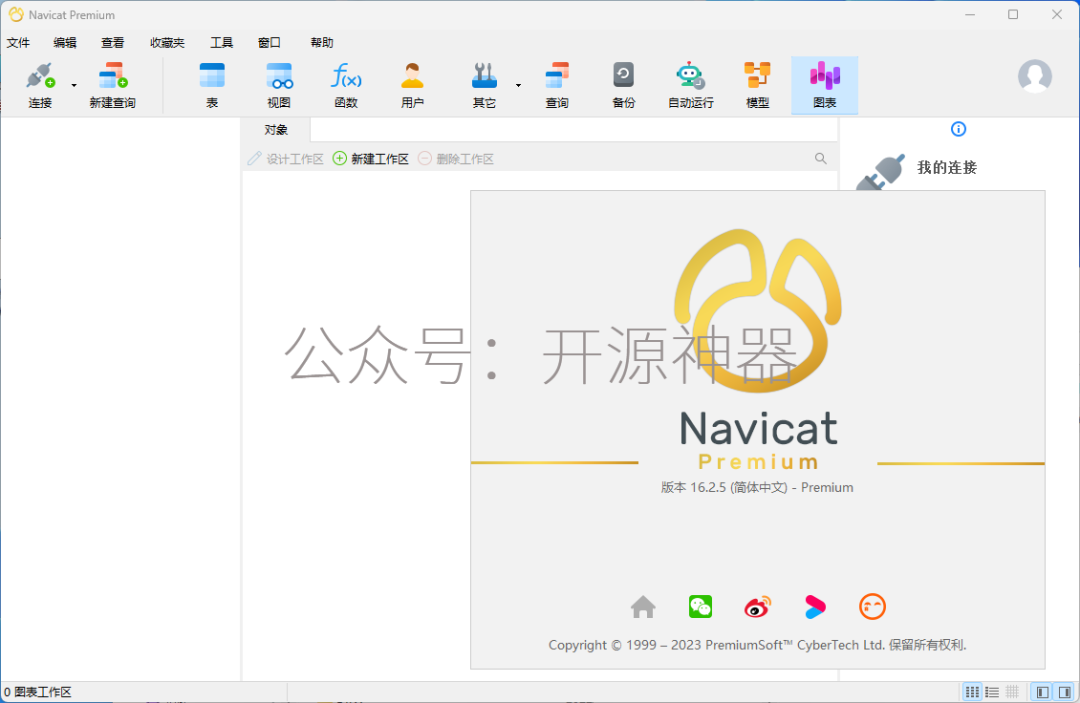Click the red Weibo icon

(x=758, y=607)
